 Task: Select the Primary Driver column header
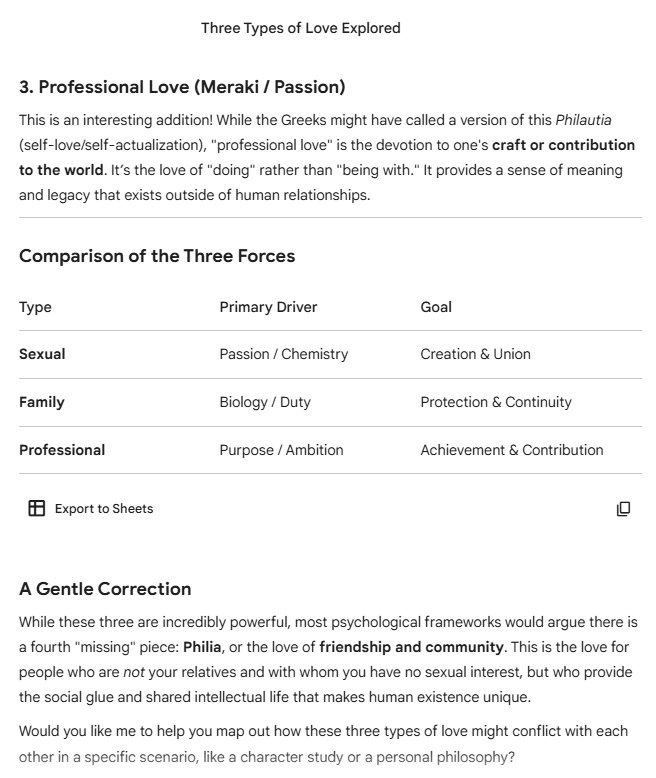[x=268, y=307]
